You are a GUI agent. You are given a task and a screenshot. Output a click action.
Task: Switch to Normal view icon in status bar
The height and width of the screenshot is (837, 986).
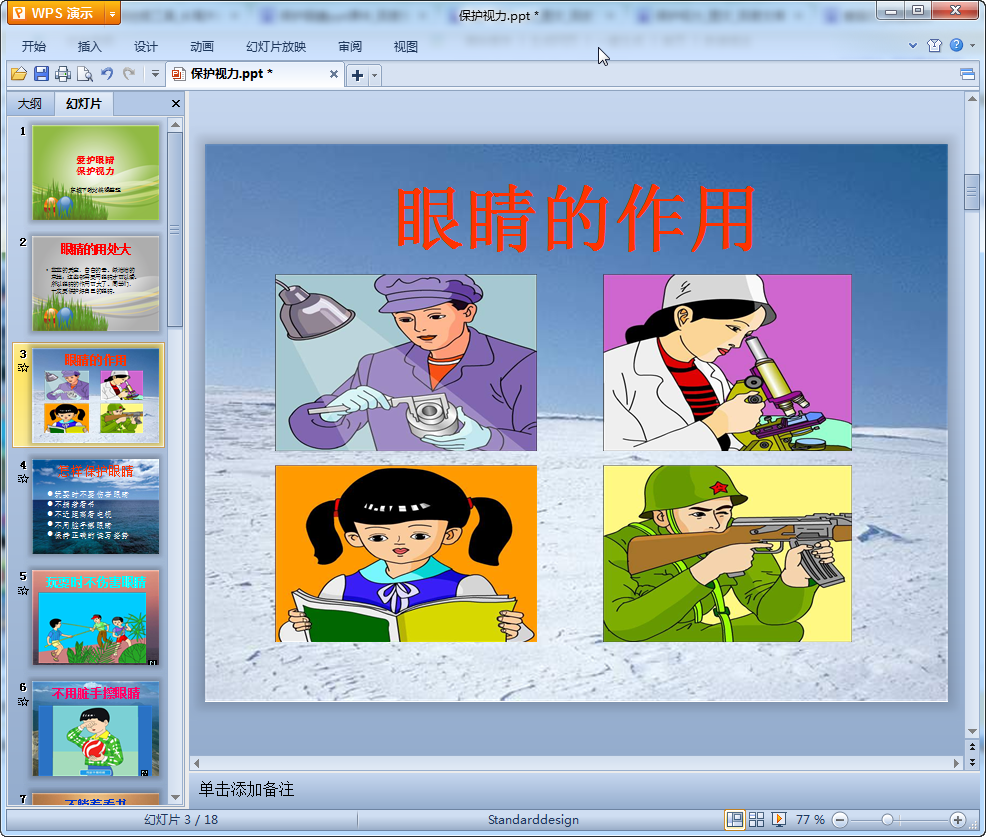[734, 819]
